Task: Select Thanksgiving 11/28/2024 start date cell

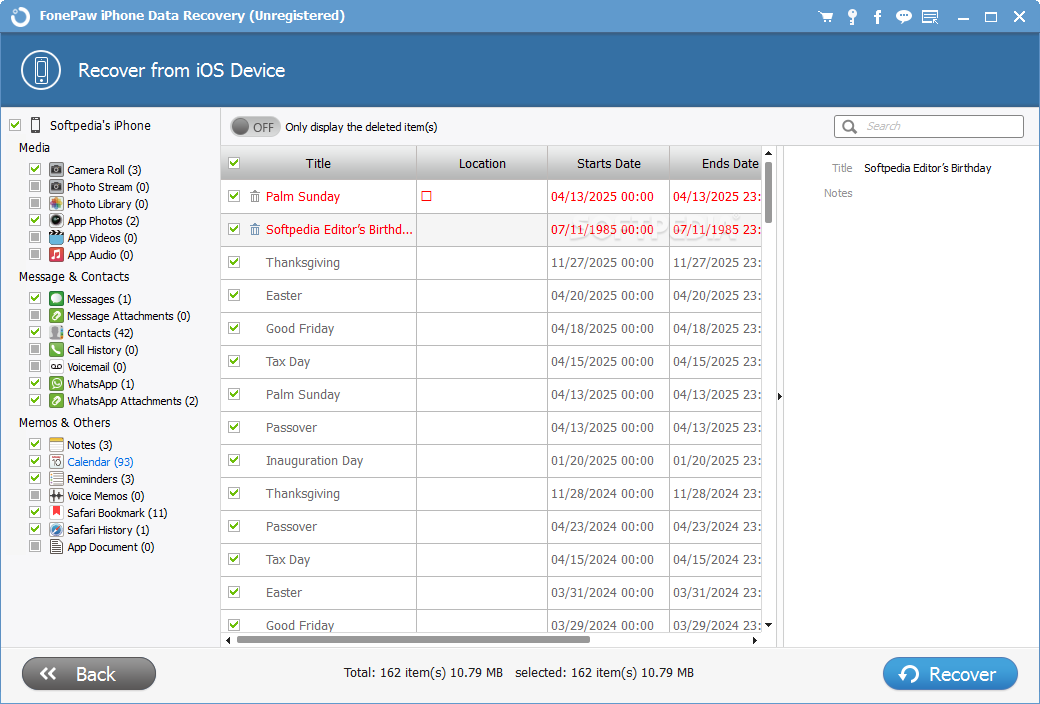Action: click(608, 494)
